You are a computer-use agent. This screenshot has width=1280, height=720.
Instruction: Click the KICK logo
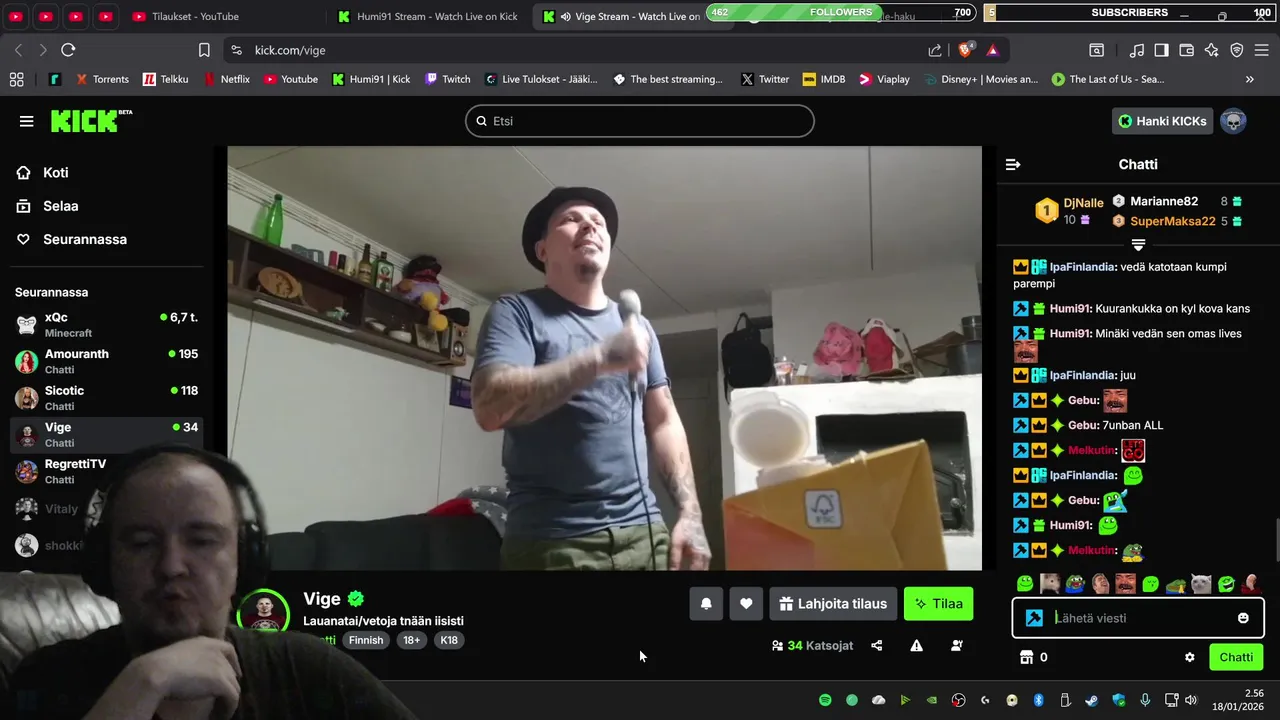coord(91,121)
